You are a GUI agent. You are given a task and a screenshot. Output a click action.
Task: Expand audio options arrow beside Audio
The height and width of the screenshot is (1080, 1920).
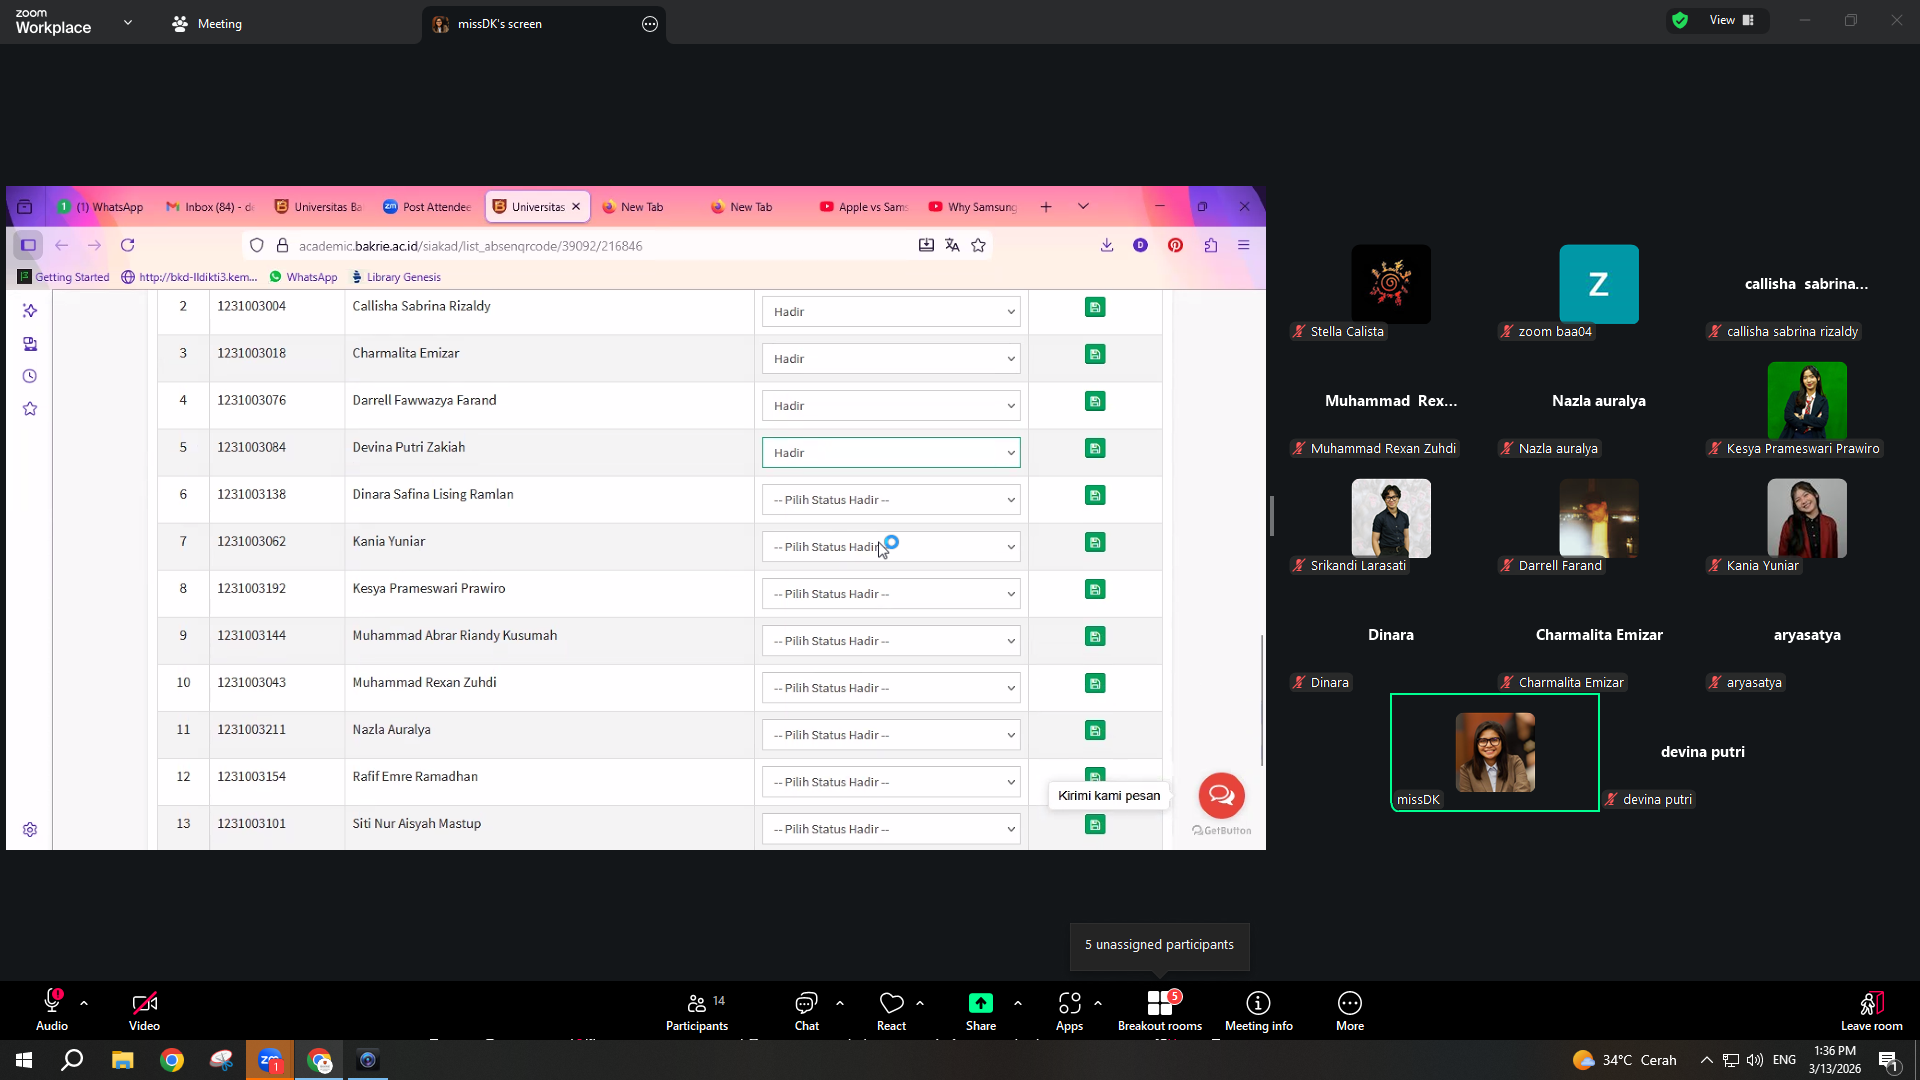84,1003
